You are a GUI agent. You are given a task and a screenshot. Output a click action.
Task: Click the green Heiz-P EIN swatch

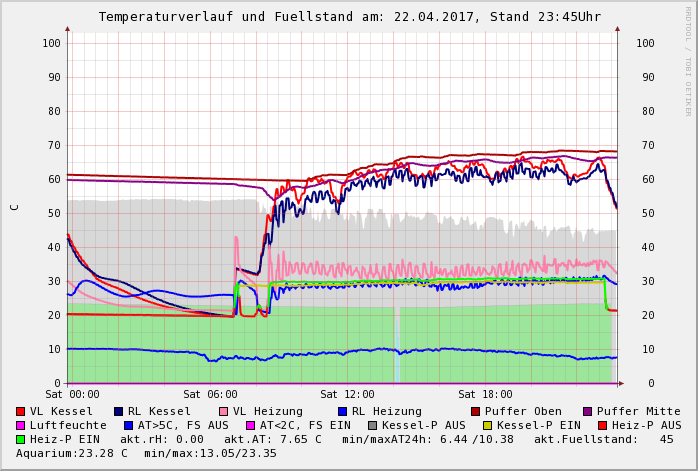[21, 439]
